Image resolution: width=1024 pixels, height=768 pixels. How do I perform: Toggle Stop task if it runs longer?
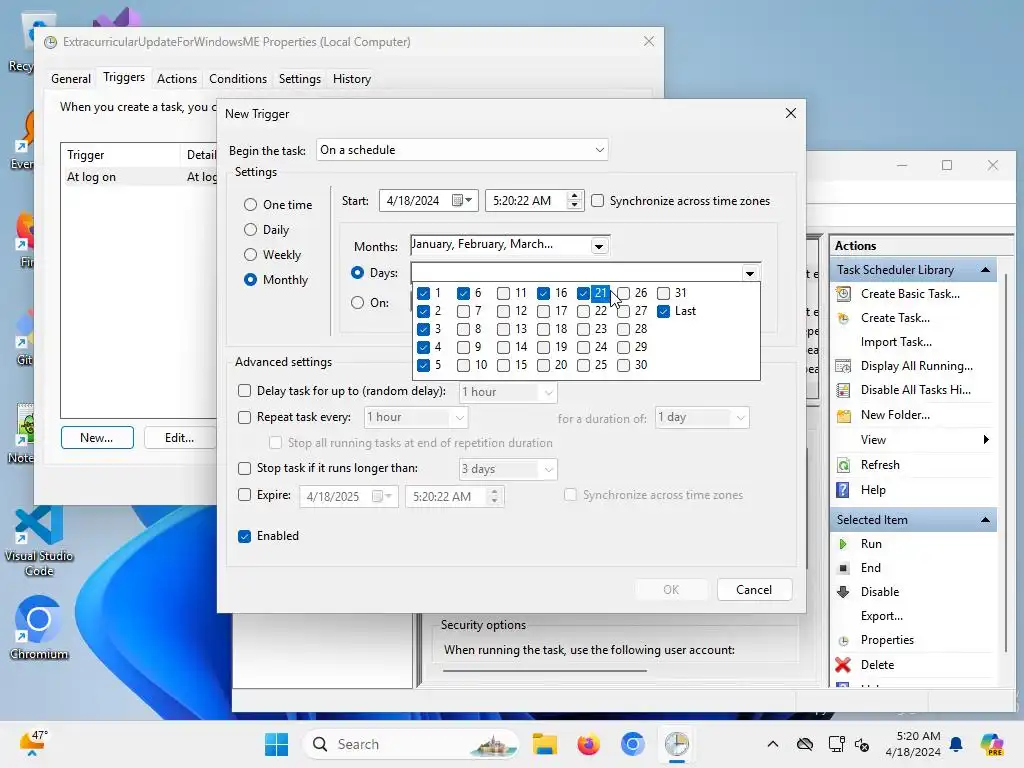click(x=244, y=468)
